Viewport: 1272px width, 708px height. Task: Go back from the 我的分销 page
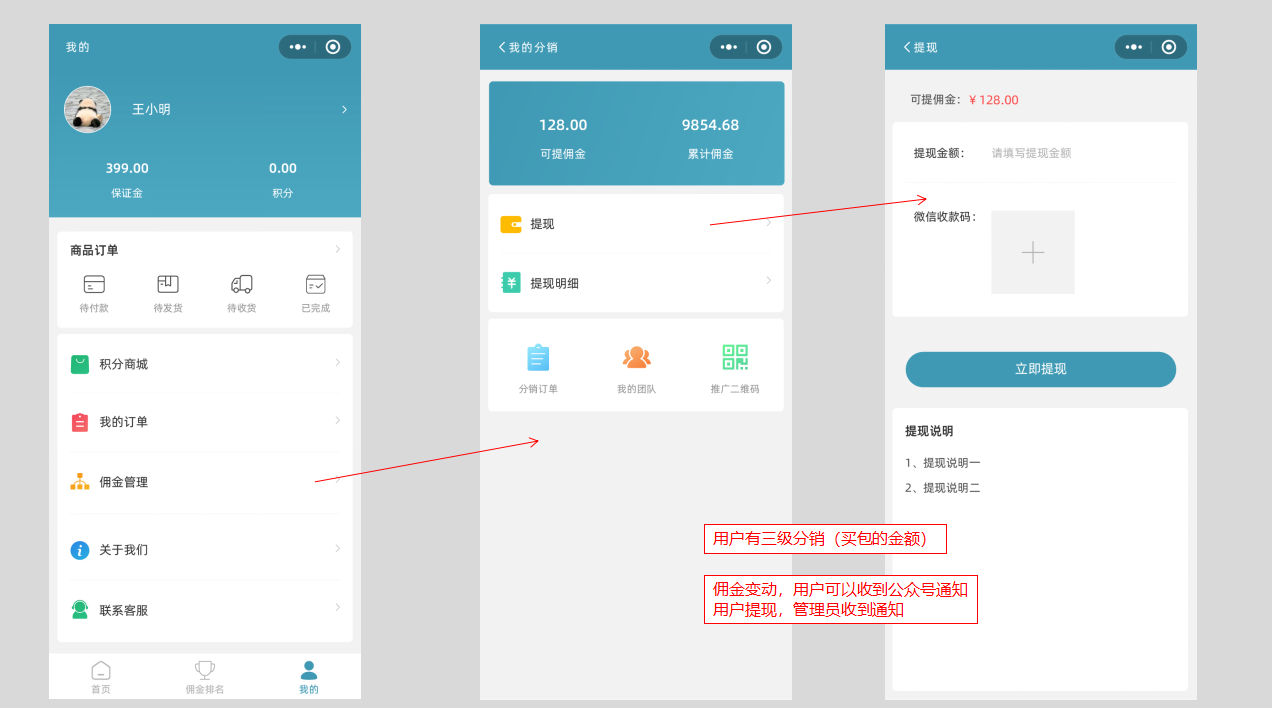pos(502,47)
